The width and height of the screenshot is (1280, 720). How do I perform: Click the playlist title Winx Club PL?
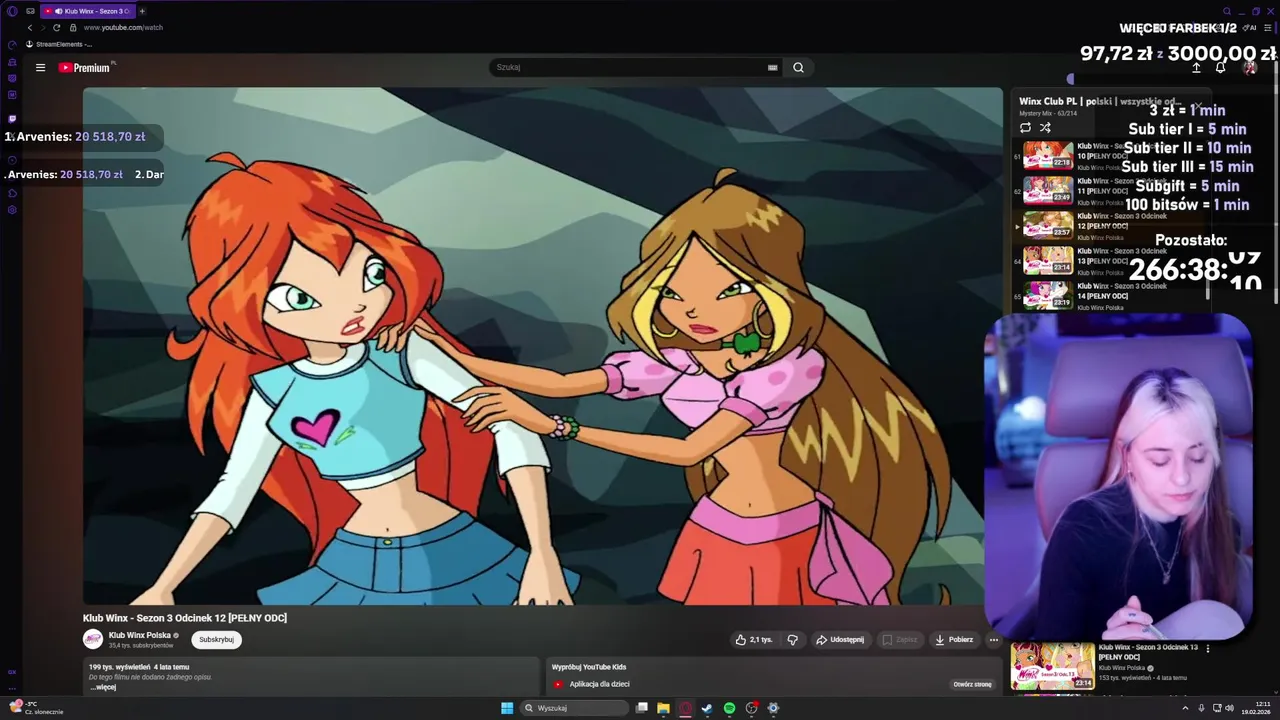pos(1100,101)
